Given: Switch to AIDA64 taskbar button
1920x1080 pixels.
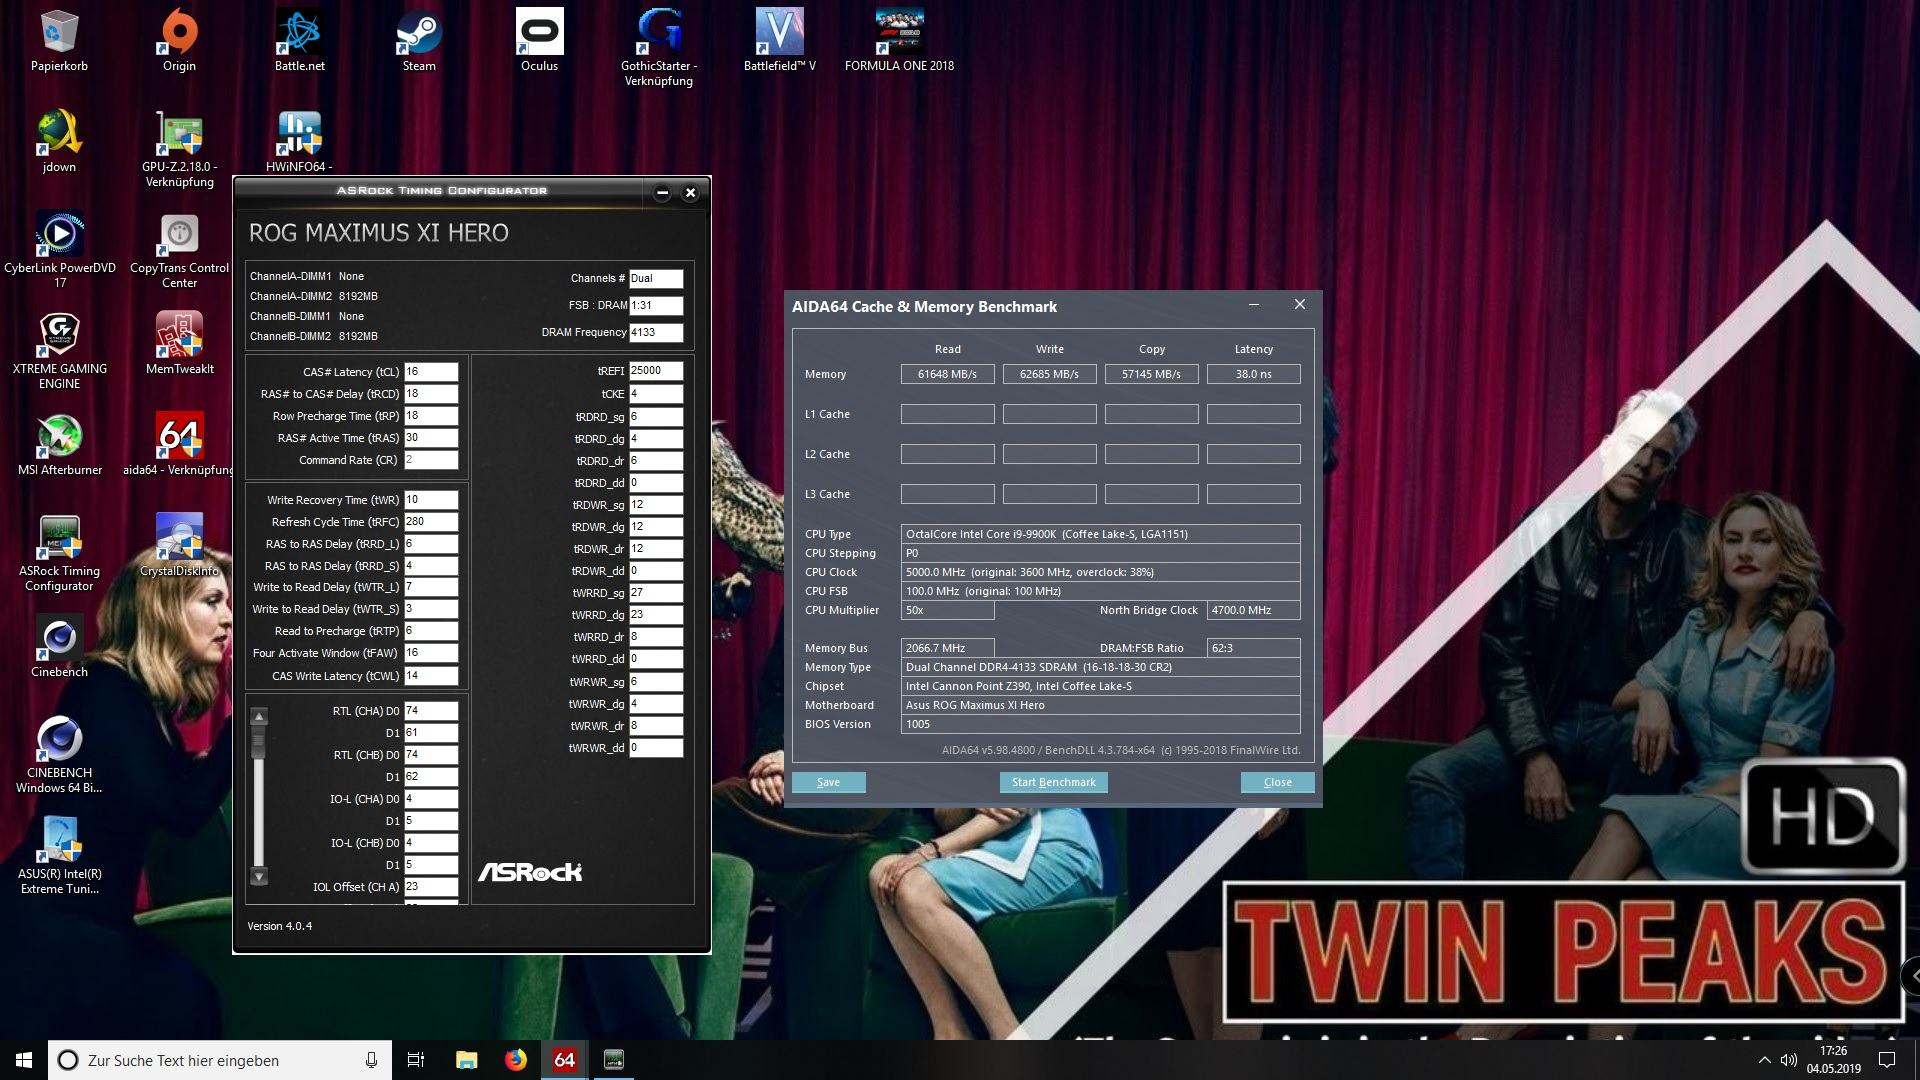Looking at the screenshot, I should point(564,1060).
